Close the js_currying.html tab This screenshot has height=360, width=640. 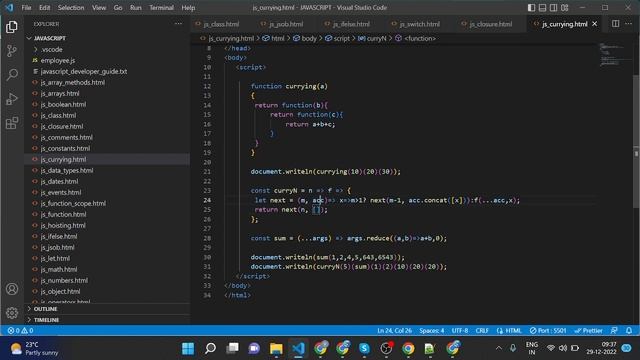pyautogui.click(x=595, y=24)
